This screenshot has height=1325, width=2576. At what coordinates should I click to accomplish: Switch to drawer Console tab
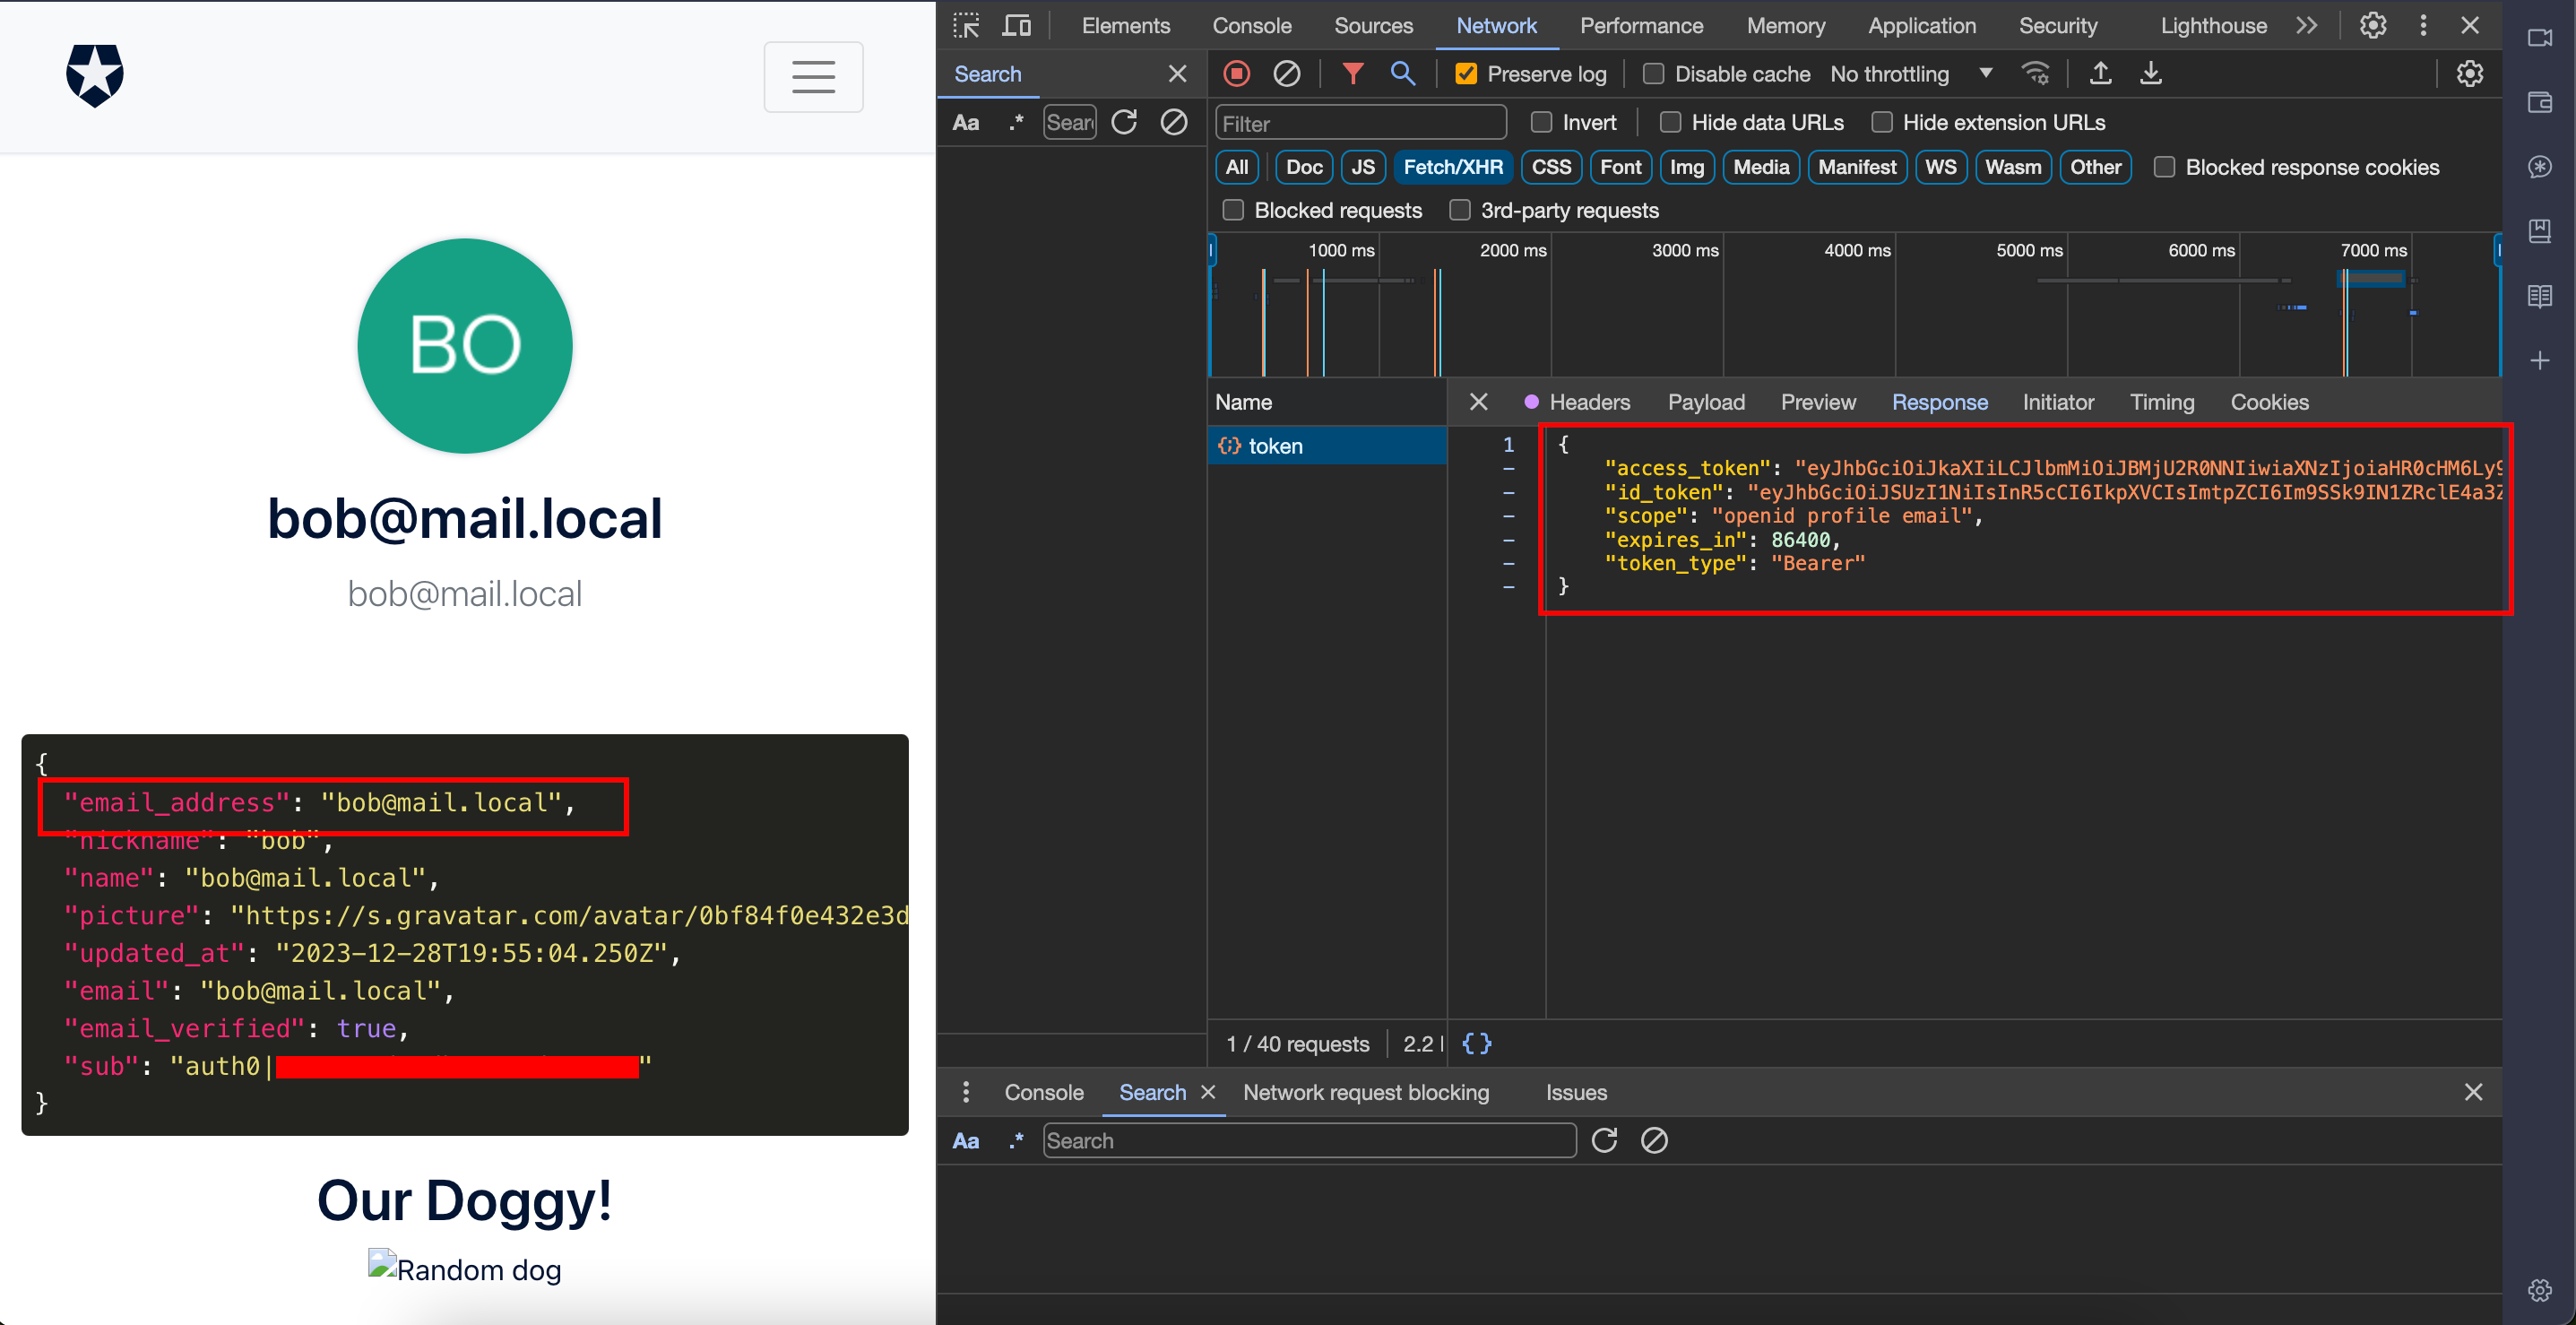tap(1043, 1093)
